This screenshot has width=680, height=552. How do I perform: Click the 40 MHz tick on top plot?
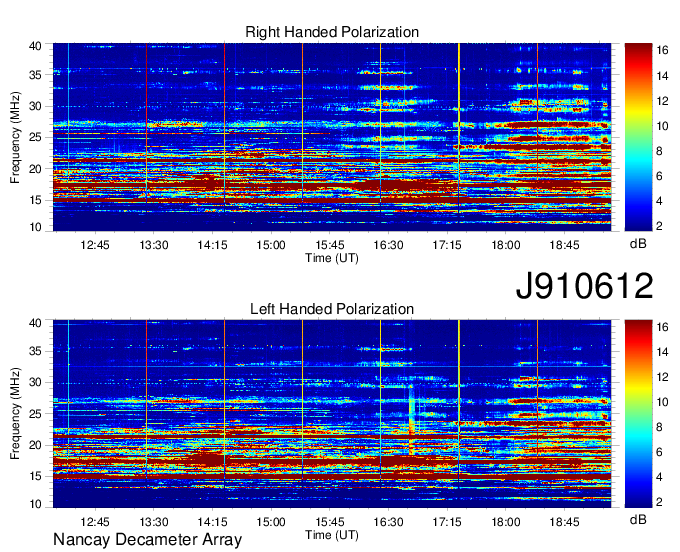(x=35, y=46)
